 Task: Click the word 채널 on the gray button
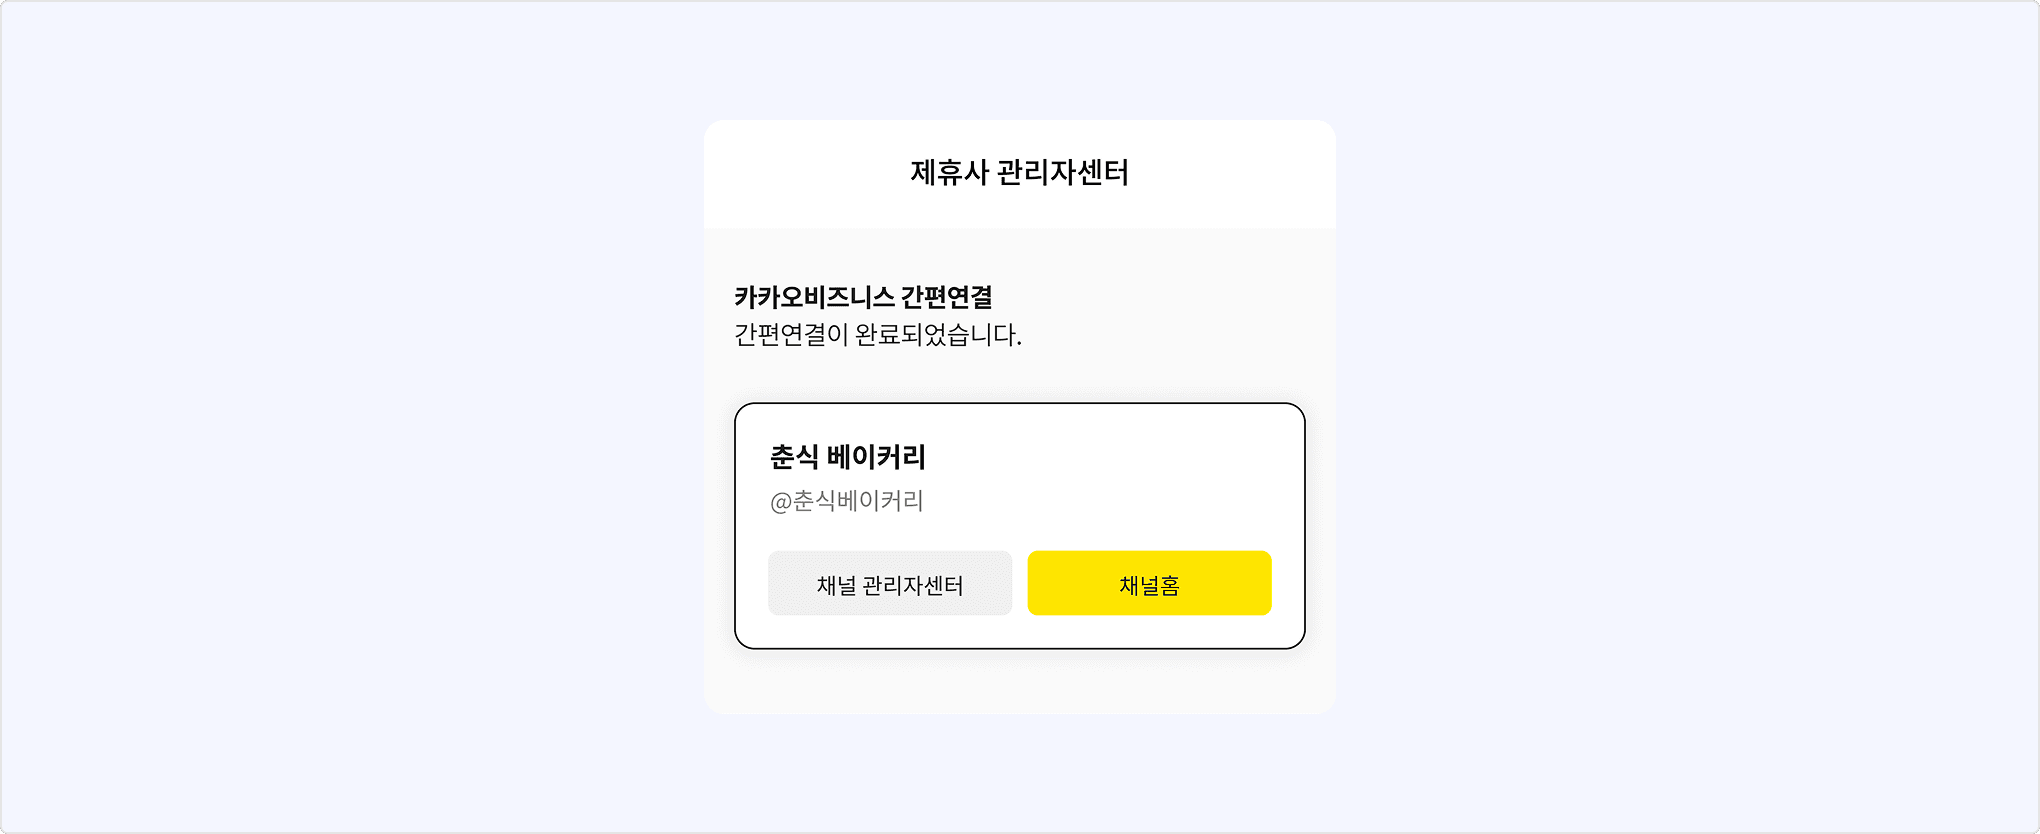point(836,585)
